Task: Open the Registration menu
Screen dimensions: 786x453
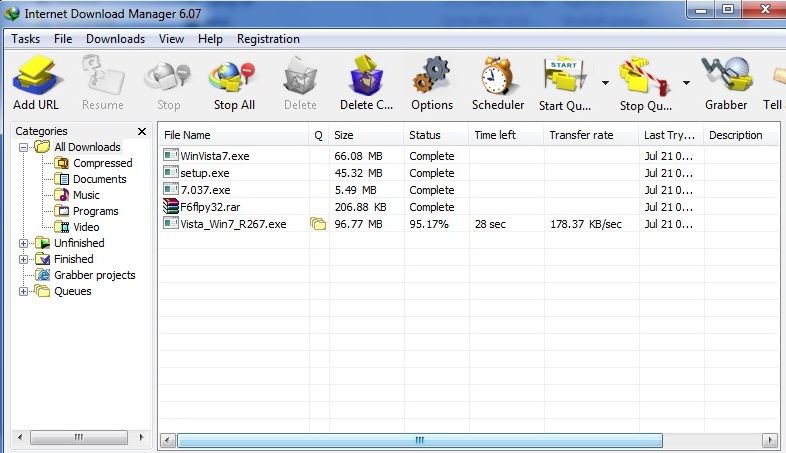Action: [x=268, y=39]
